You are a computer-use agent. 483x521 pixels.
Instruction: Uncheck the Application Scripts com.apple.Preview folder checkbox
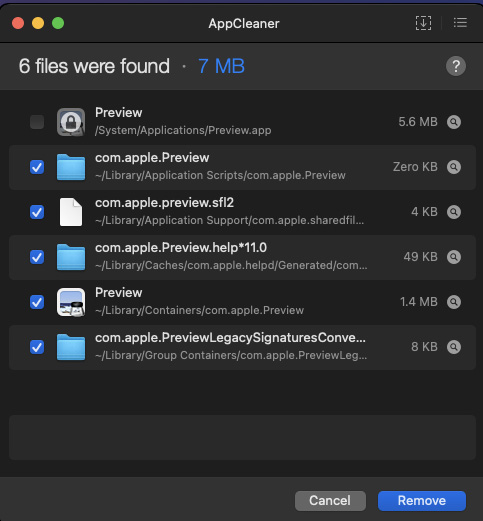[x=37, y=167]
